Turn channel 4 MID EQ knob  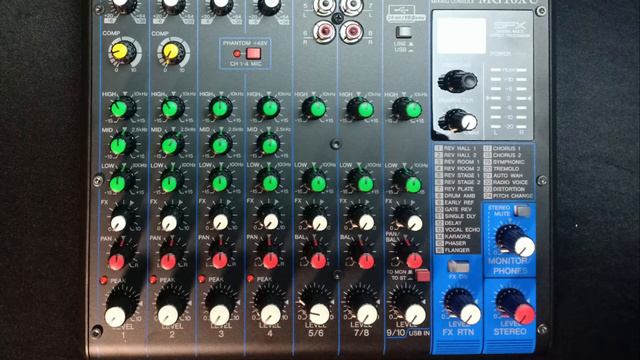[x=269, y=145]
